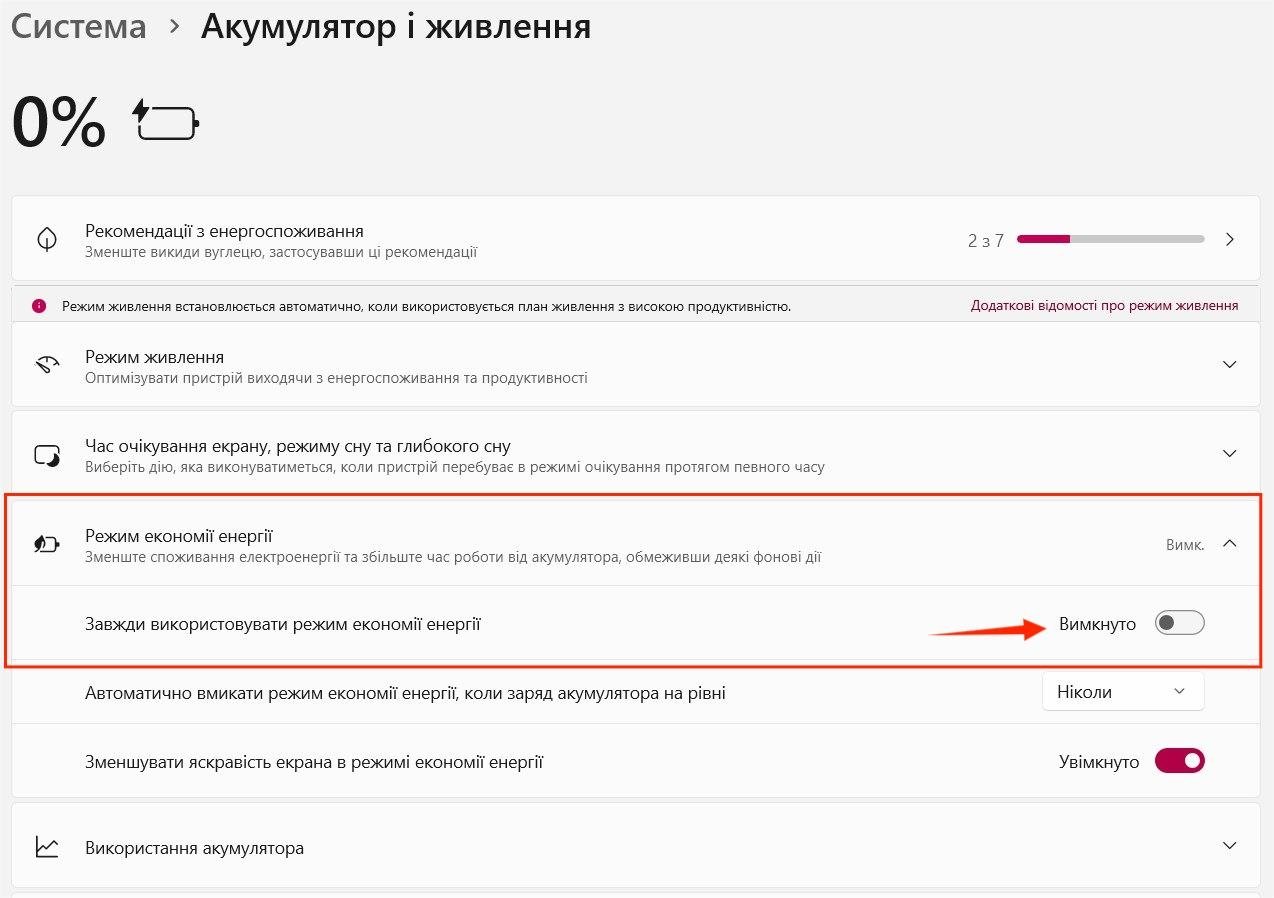1274x898 pixels.
Task: Click the leaf icon for energy recommendations
Action: tap(46, 240)
